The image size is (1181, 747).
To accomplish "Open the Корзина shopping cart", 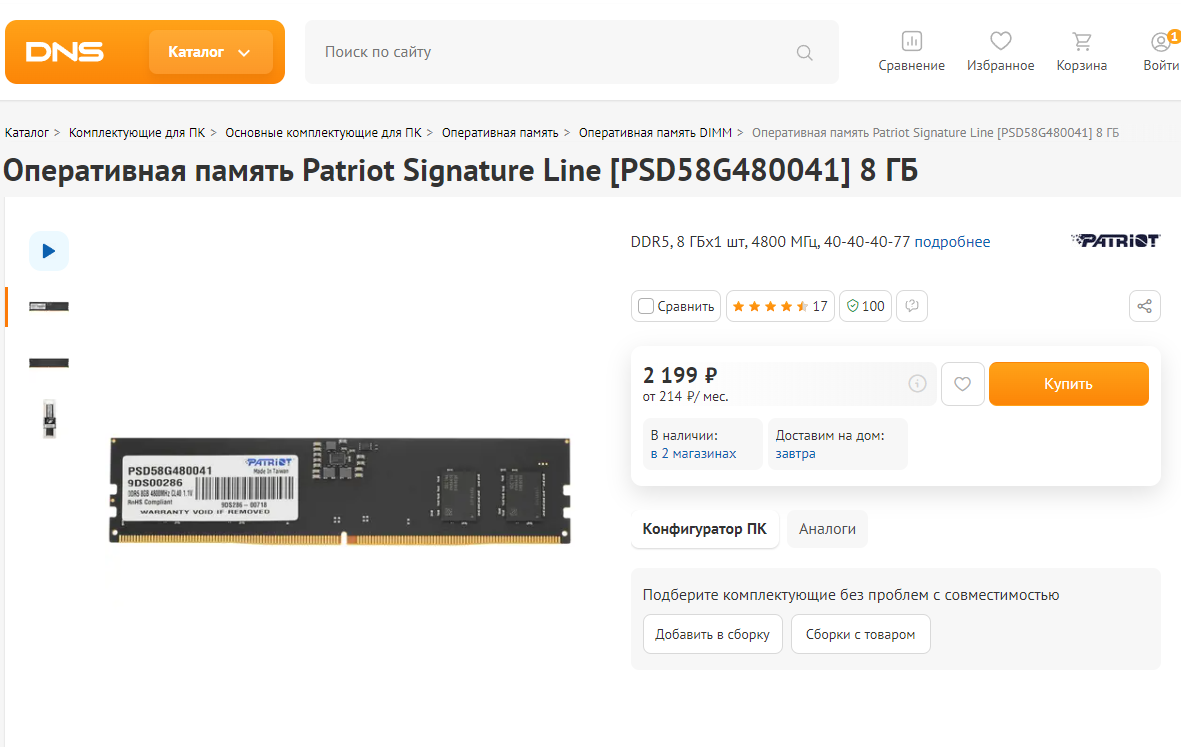I will (x=1082, y=41).
